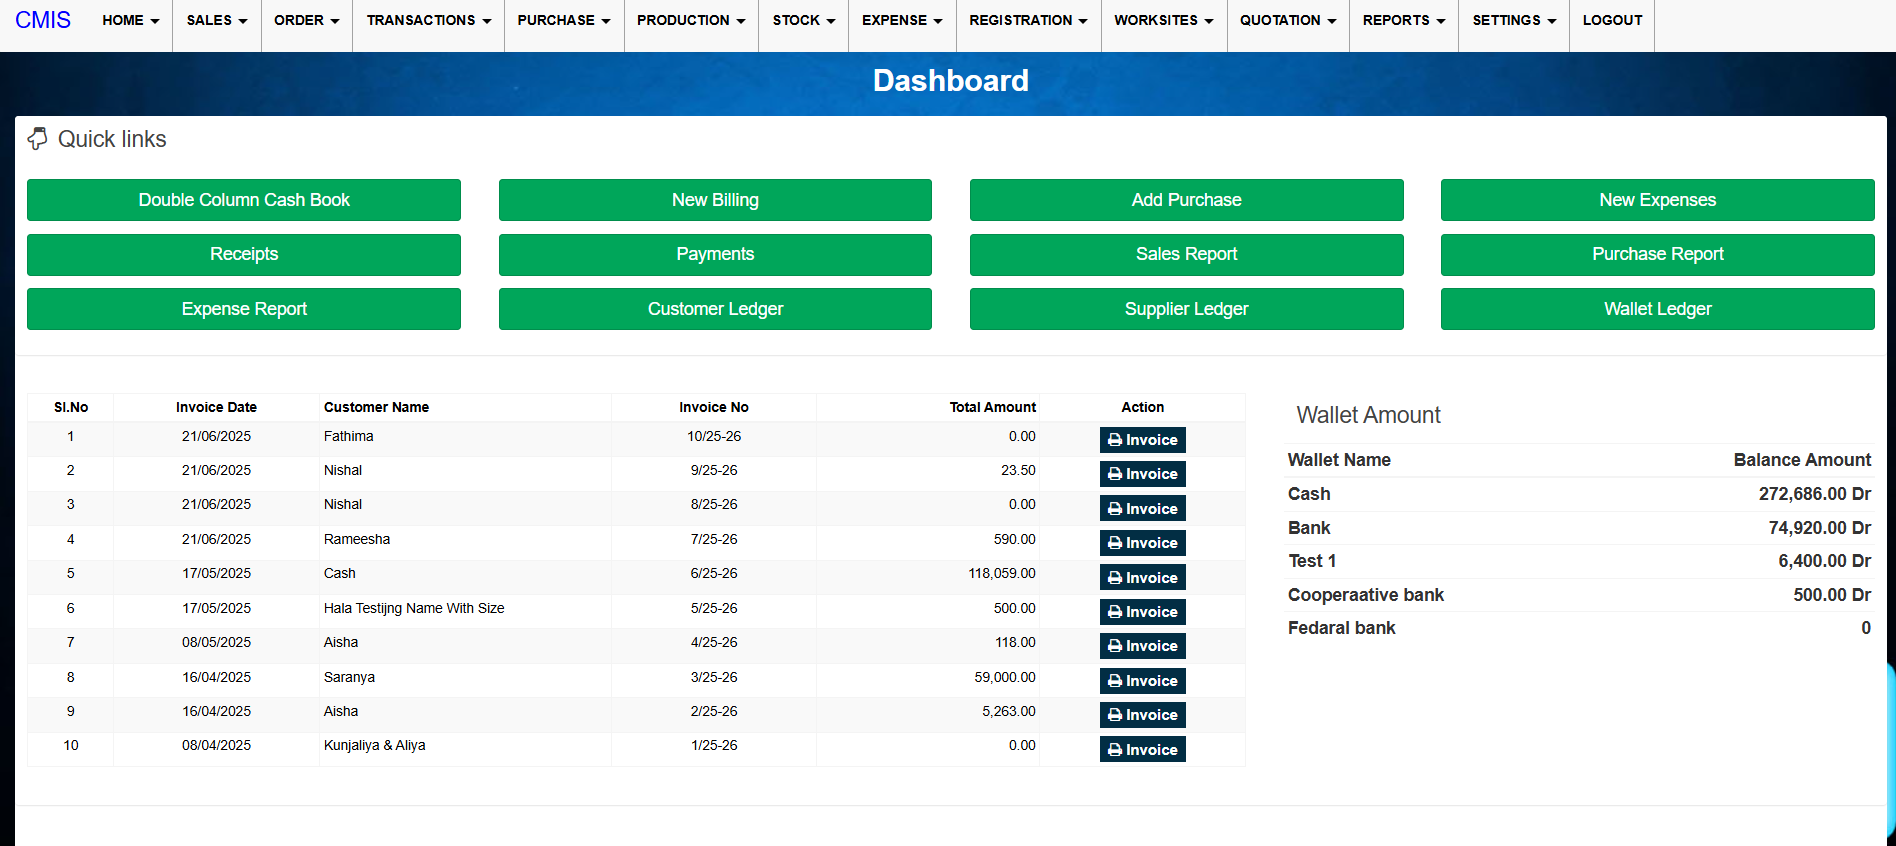
Task: Click the Quick links pin icon
Action: click(37, 139)
